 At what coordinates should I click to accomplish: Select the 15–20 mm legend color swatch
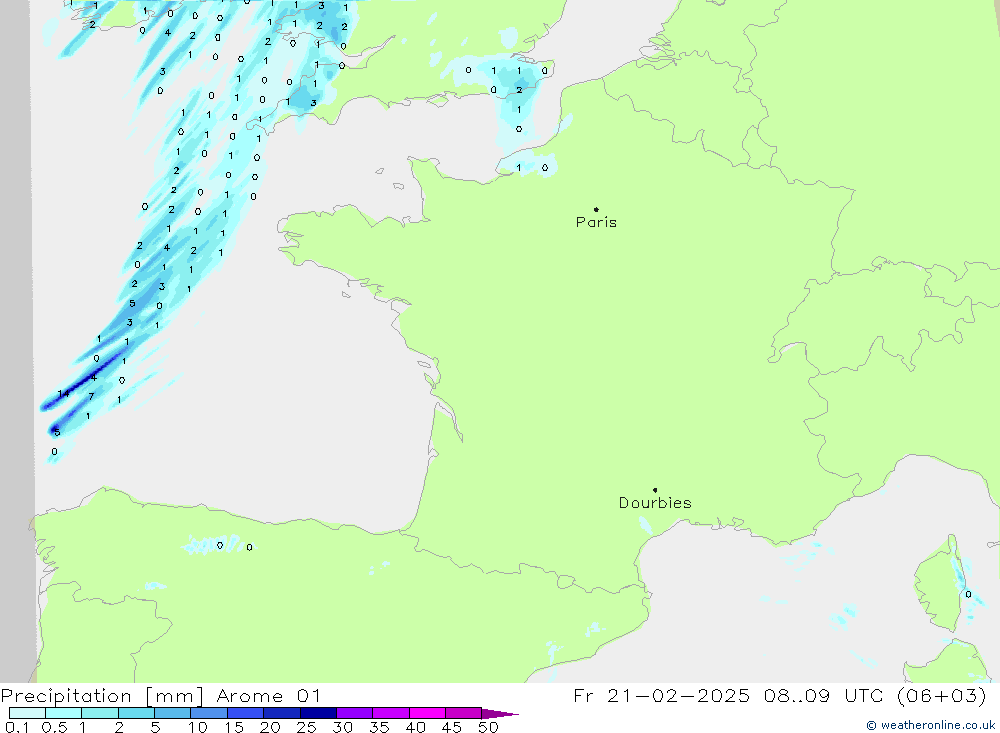coord(245,713)
